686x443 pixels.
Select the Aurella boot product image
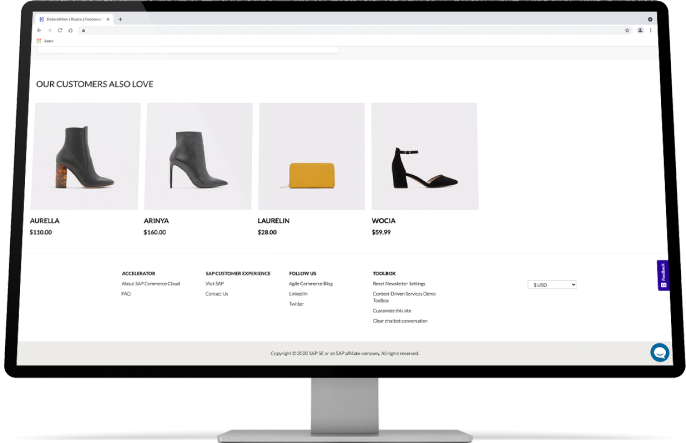point(86,156)
